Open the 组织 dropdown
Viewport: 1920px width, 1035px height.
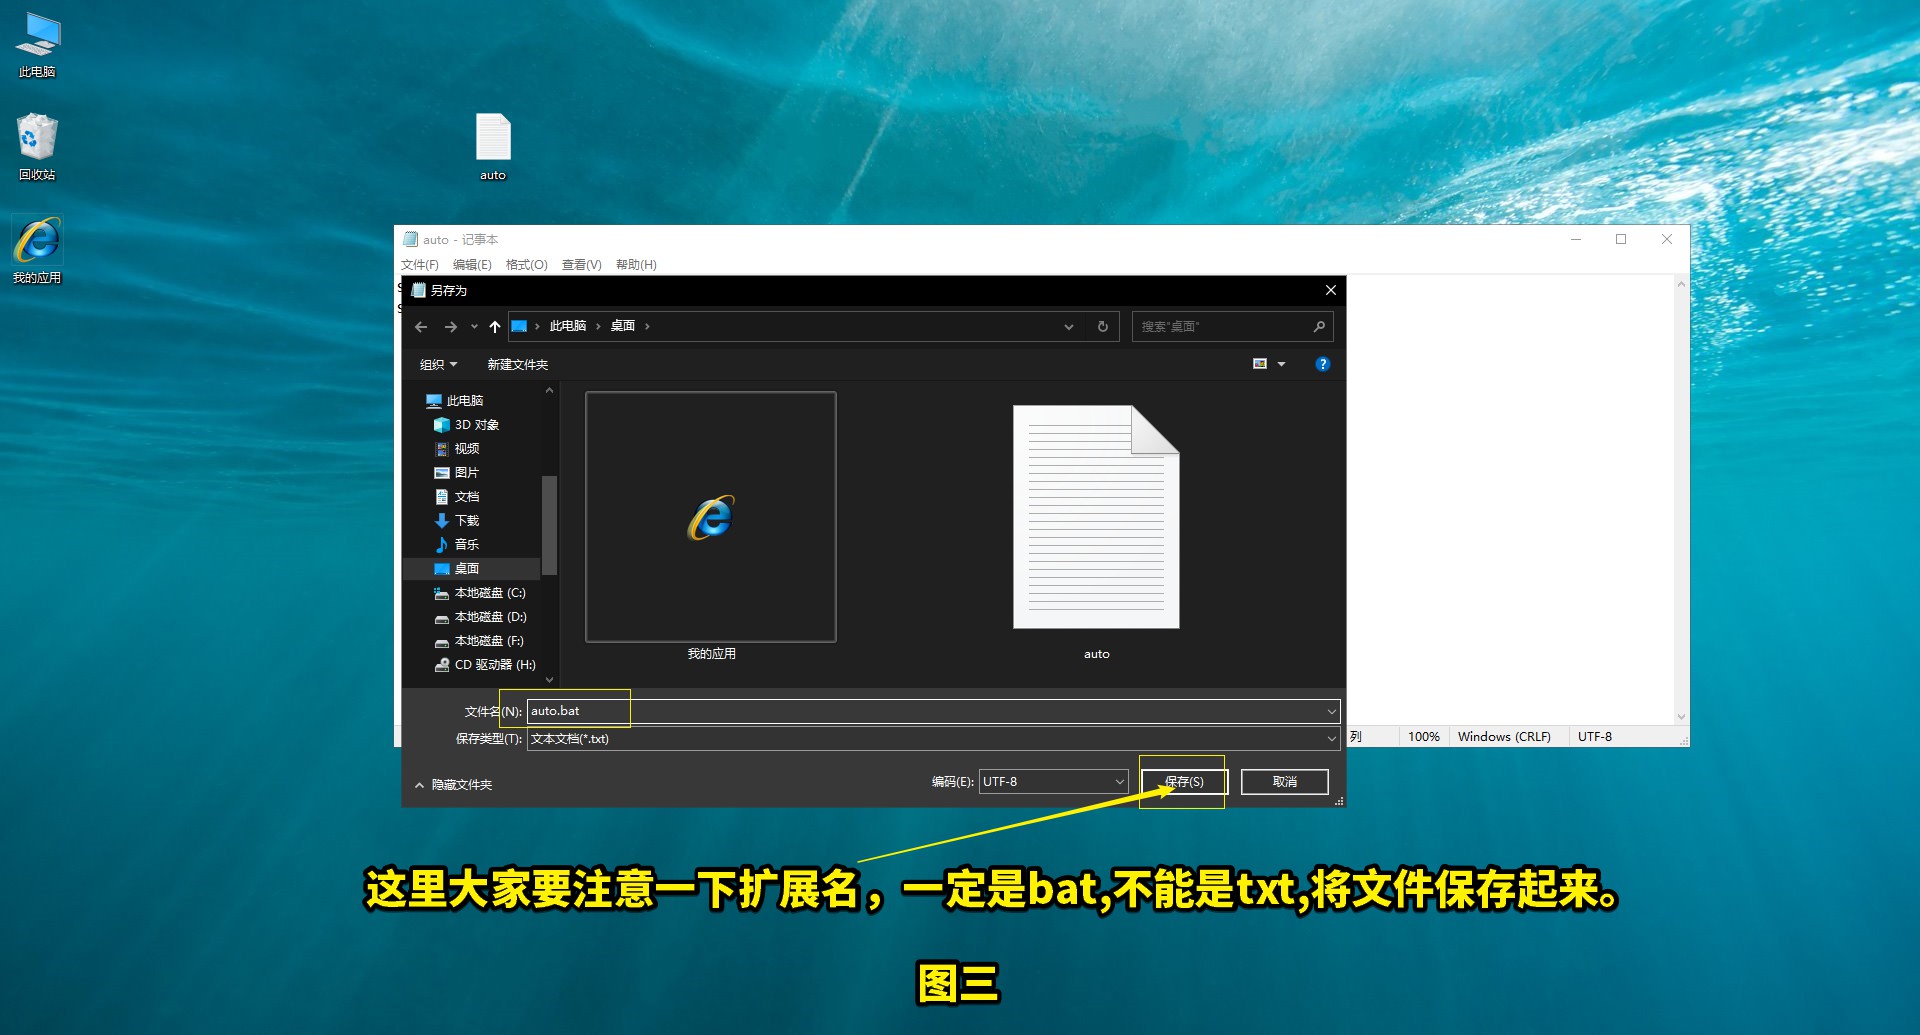point(438,364)
